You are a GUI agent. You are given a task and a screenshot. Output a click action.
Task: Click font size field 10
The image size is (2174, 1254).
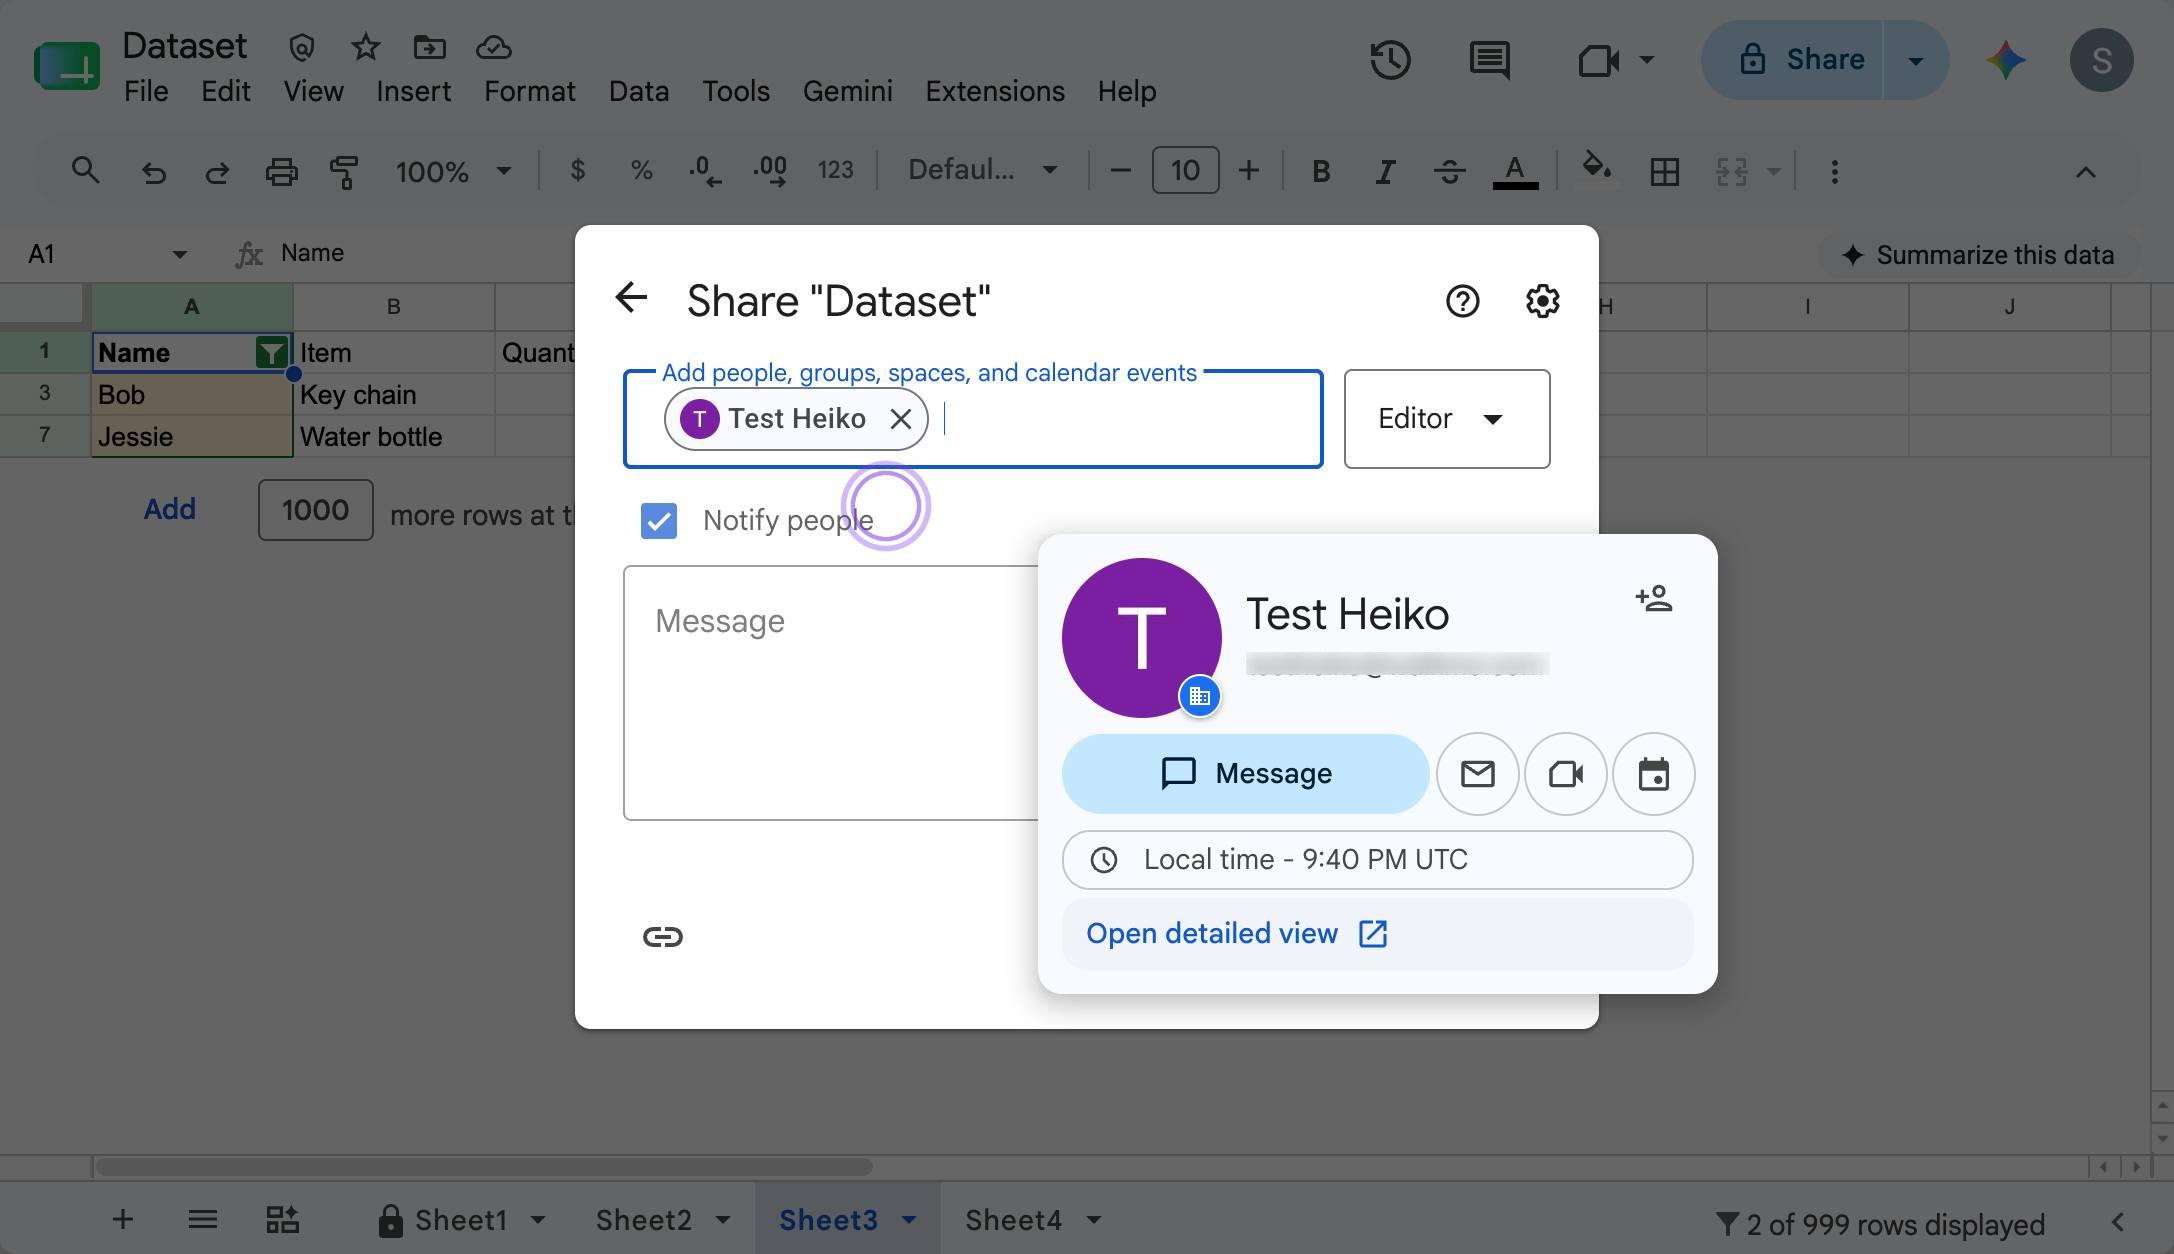click(1185, 171)
